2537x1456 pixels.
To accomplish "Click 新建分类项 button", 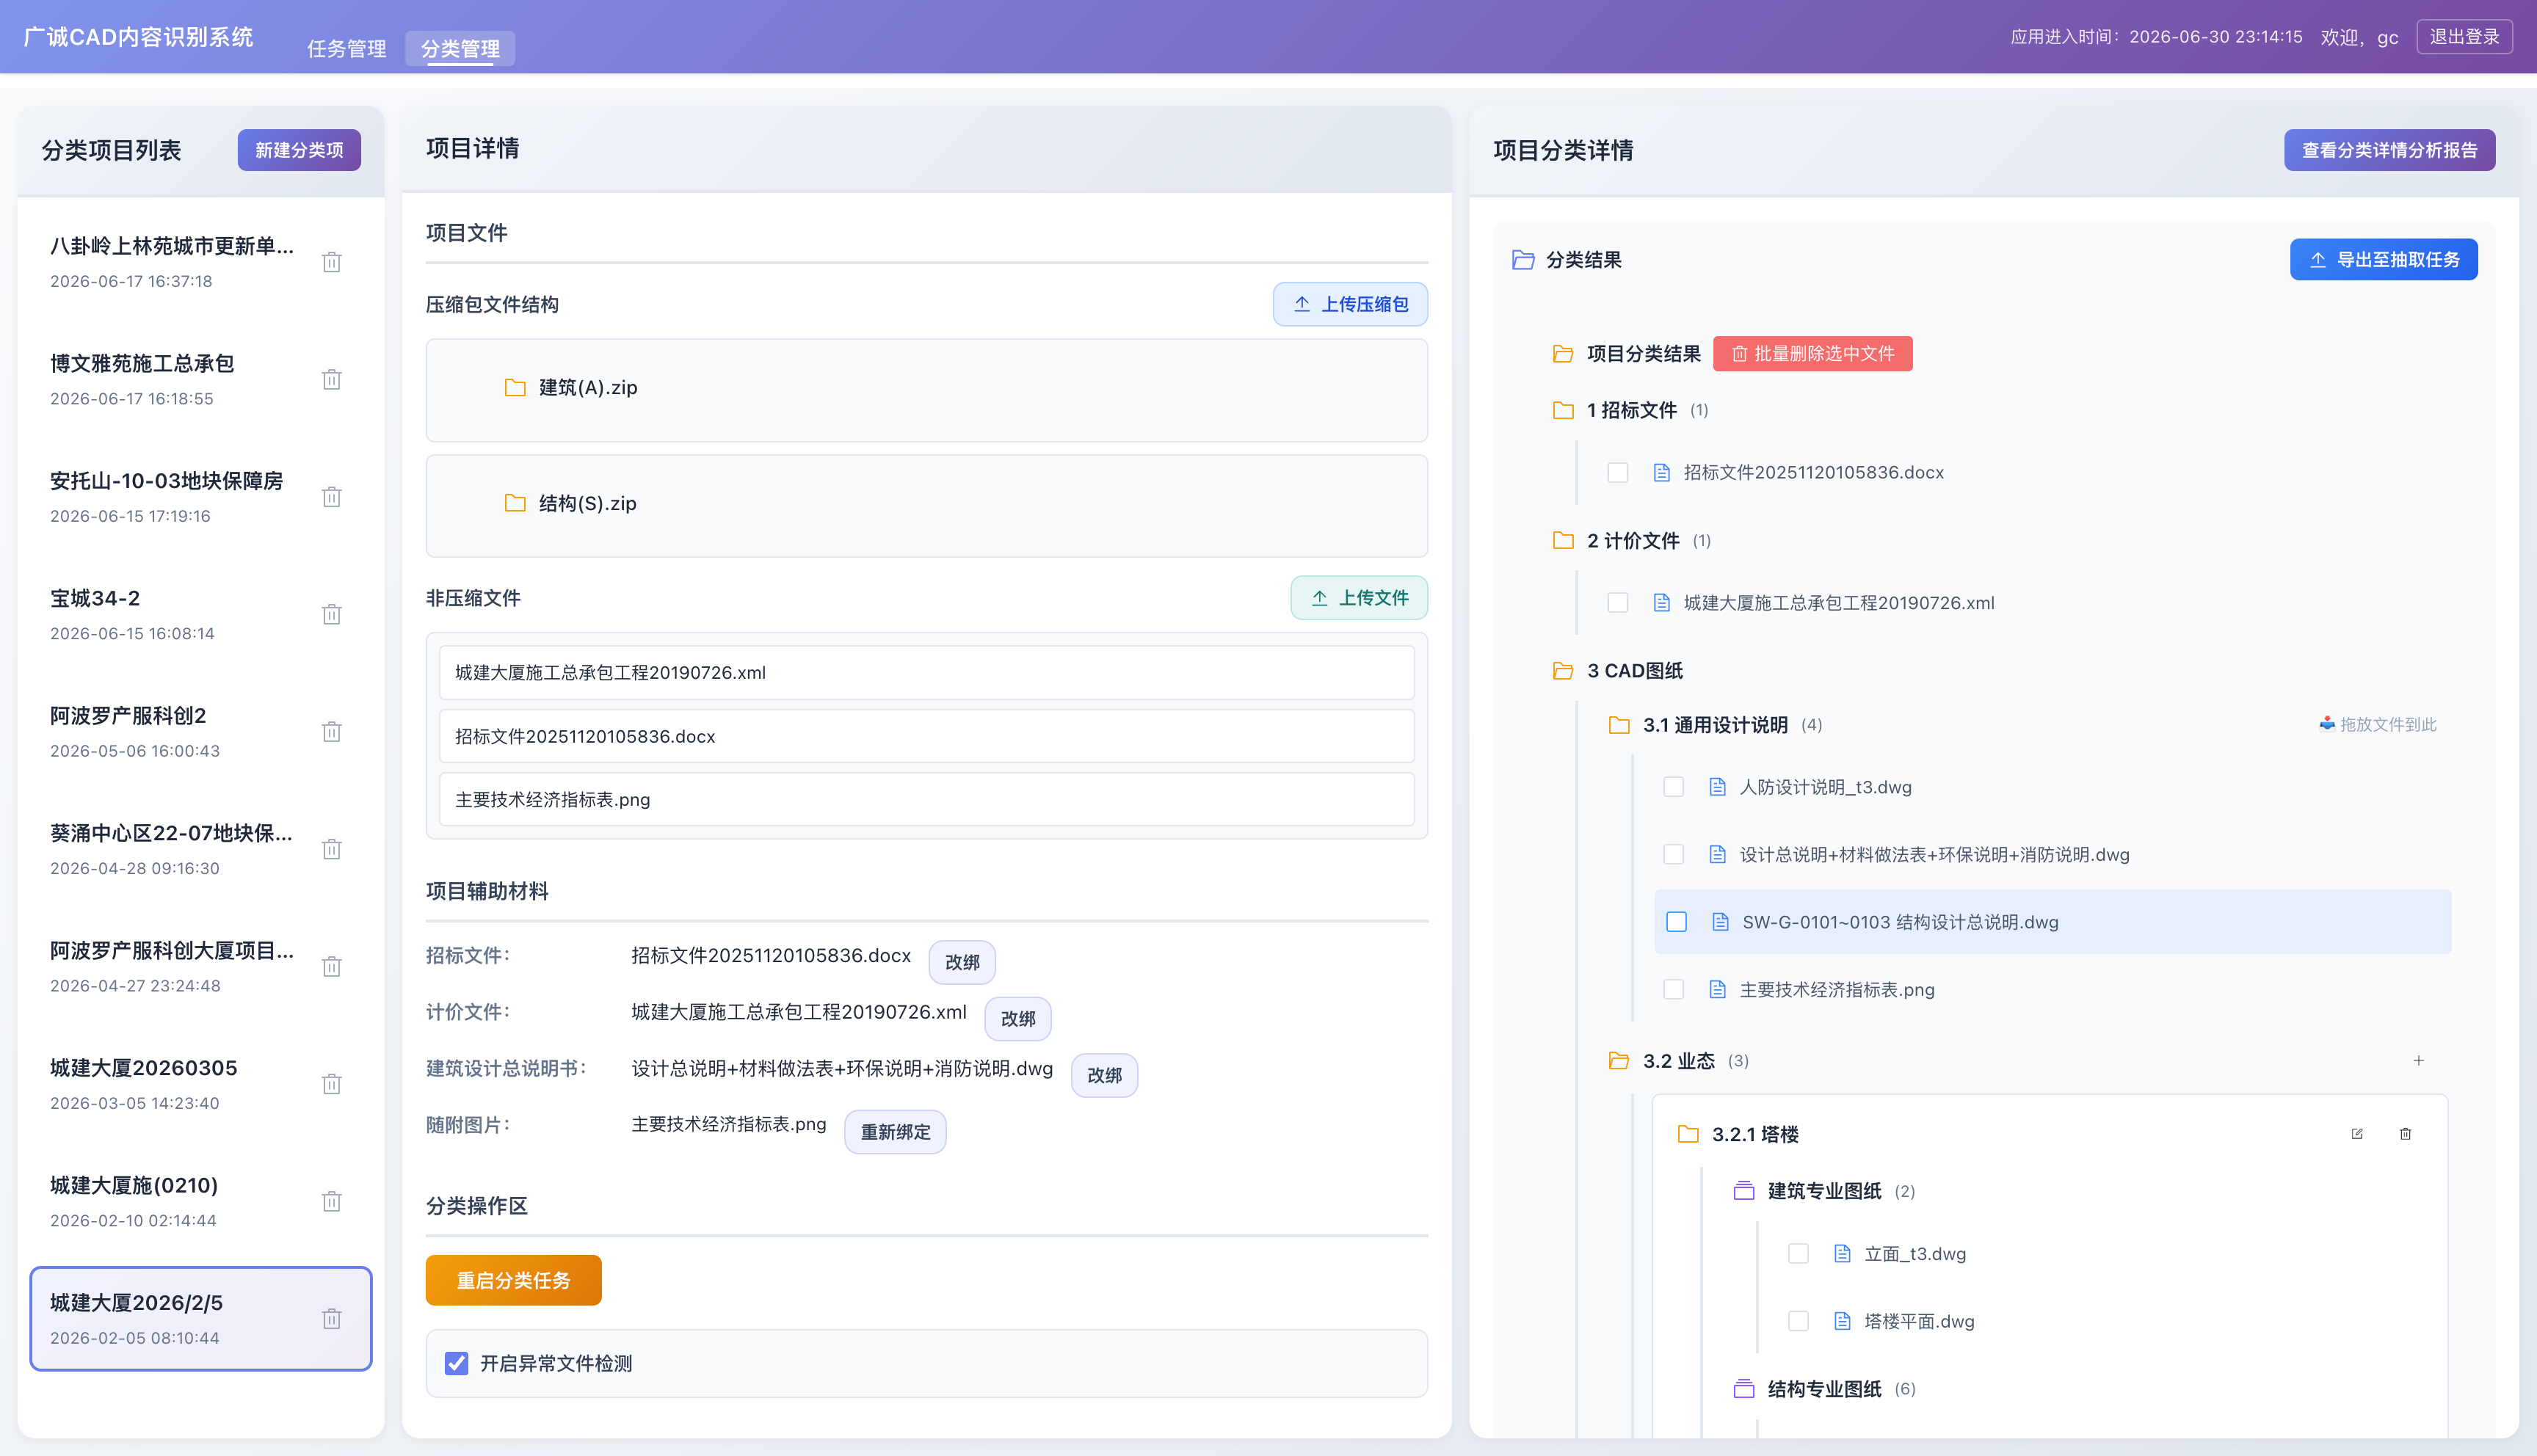I will (x=299, y=150).
